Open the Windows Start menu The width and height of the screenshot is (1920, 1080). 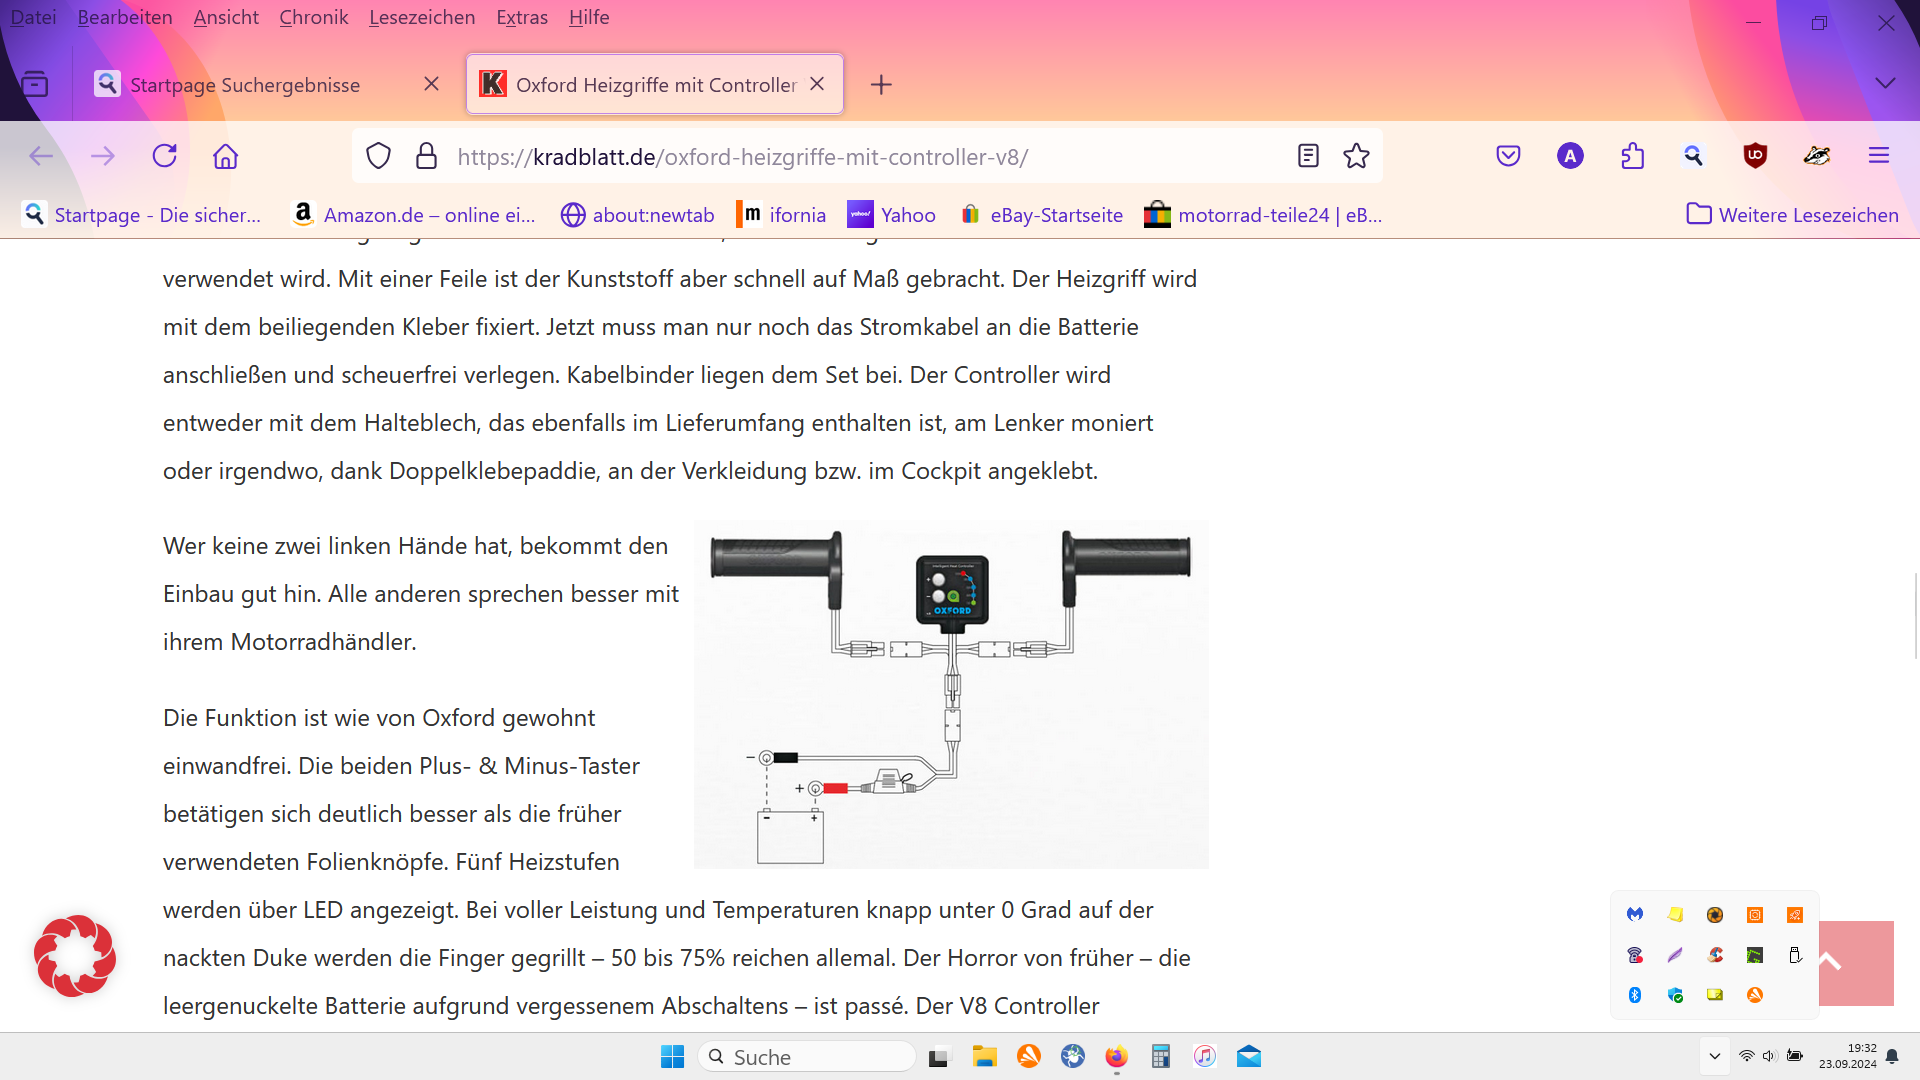point(672,1056)
